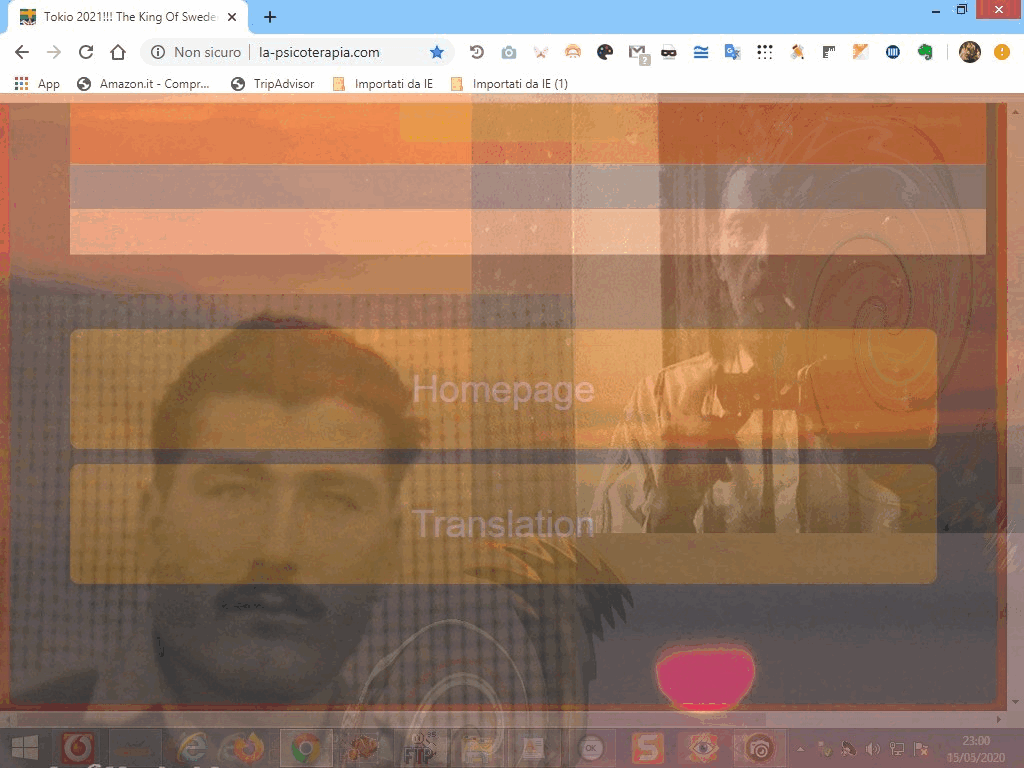
Task: Click the camera screenshot extension icon
Action: coord(509,52)
